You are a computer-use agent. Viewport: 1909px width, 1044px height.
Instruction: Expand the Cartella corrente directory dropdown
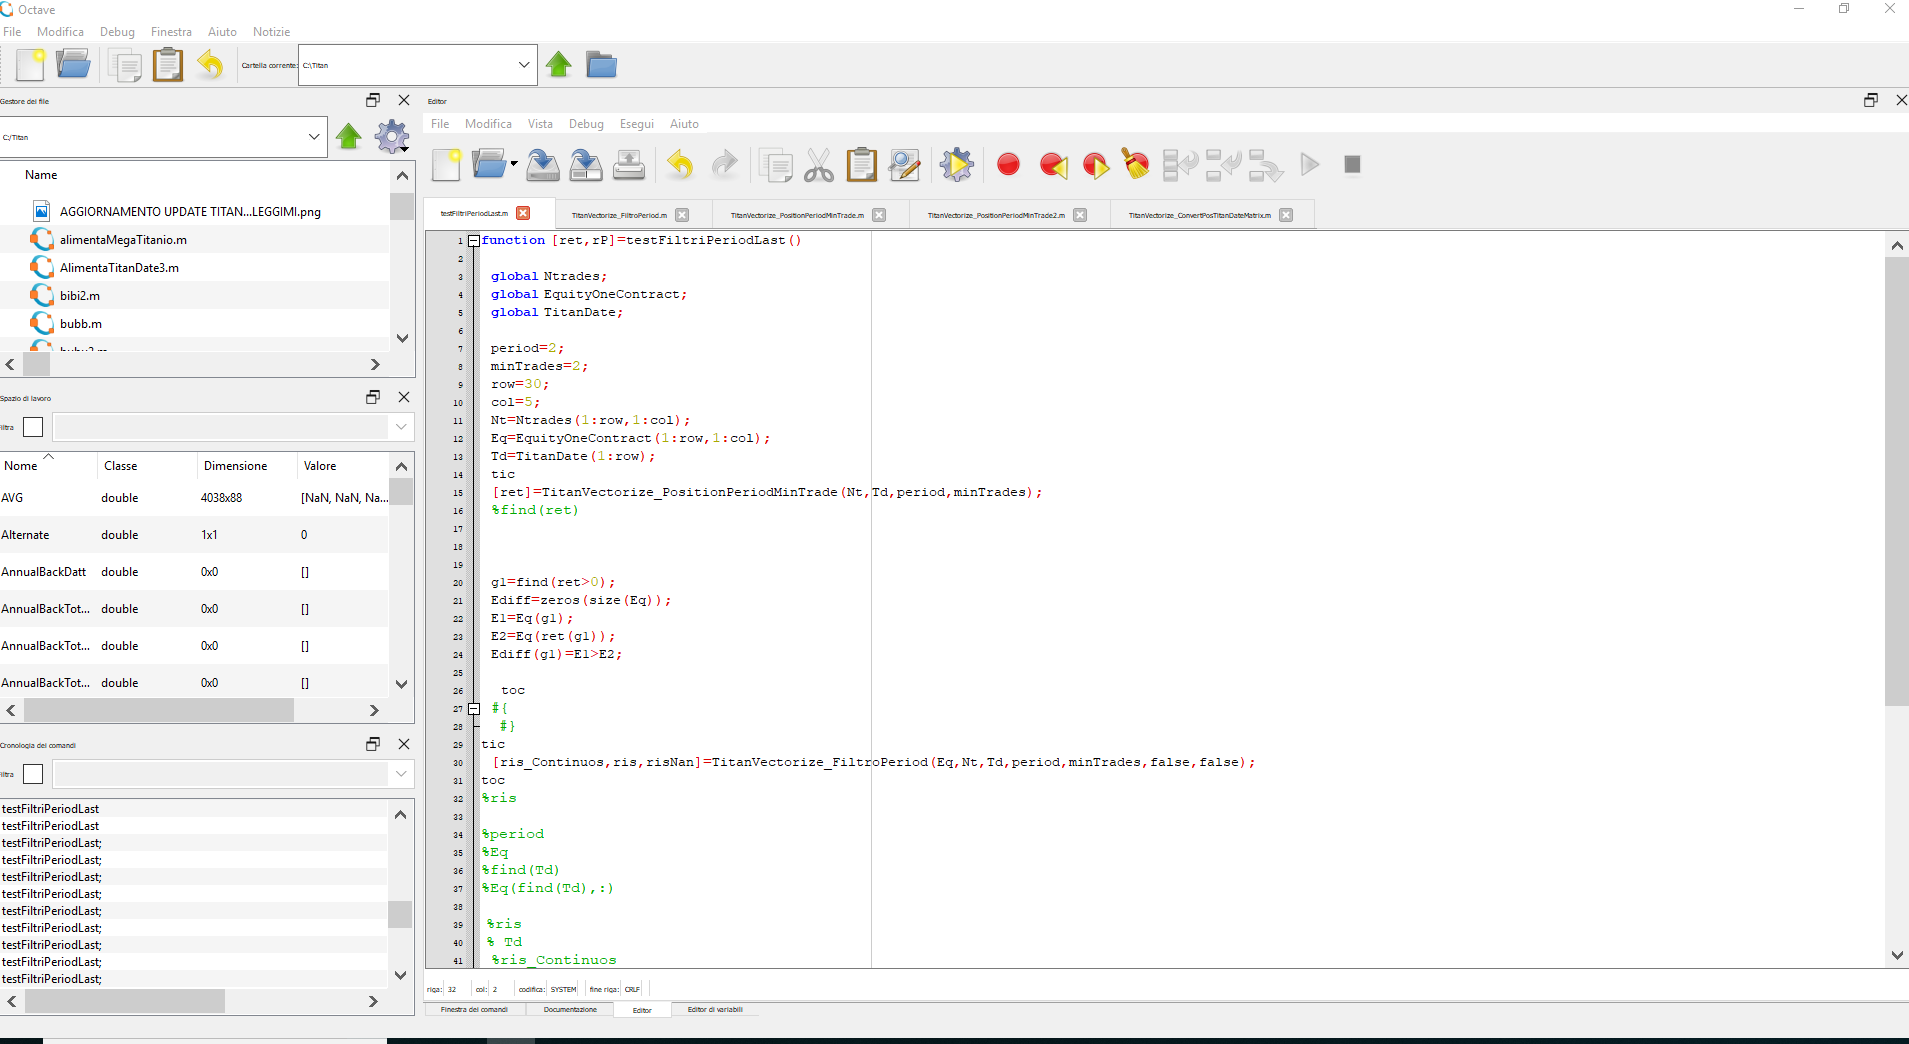(x=523, y=65)
